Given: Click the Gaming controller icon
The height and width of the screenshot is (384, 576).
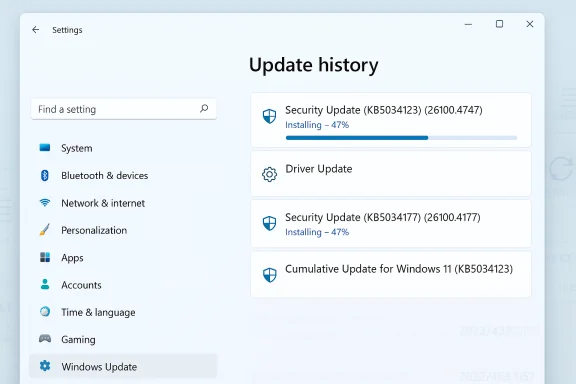Looking at the screenshot, I should point(45,338).
